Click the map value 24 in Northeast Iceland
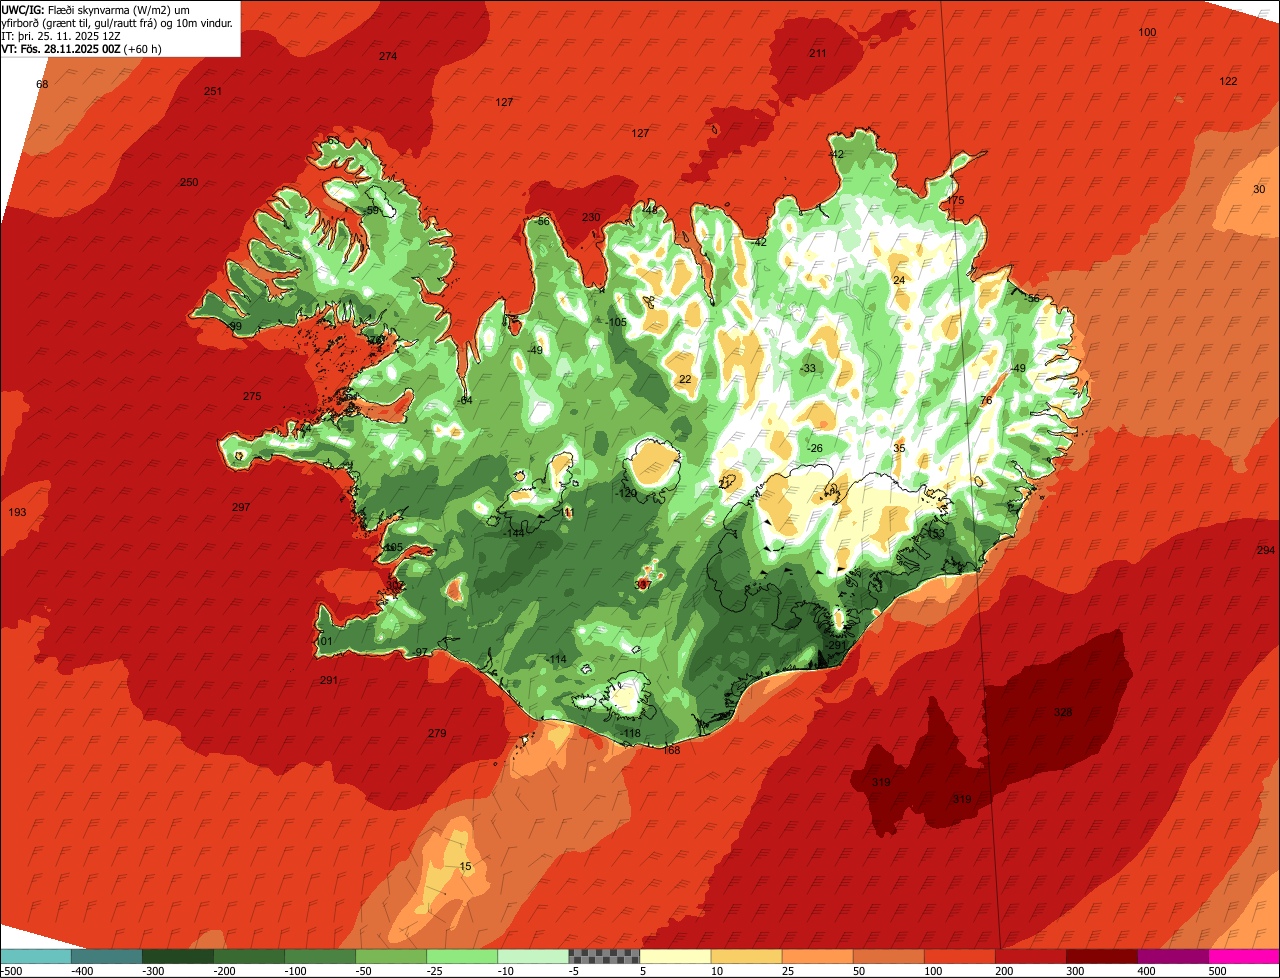Screen dimensions: 1280x978 899,280
